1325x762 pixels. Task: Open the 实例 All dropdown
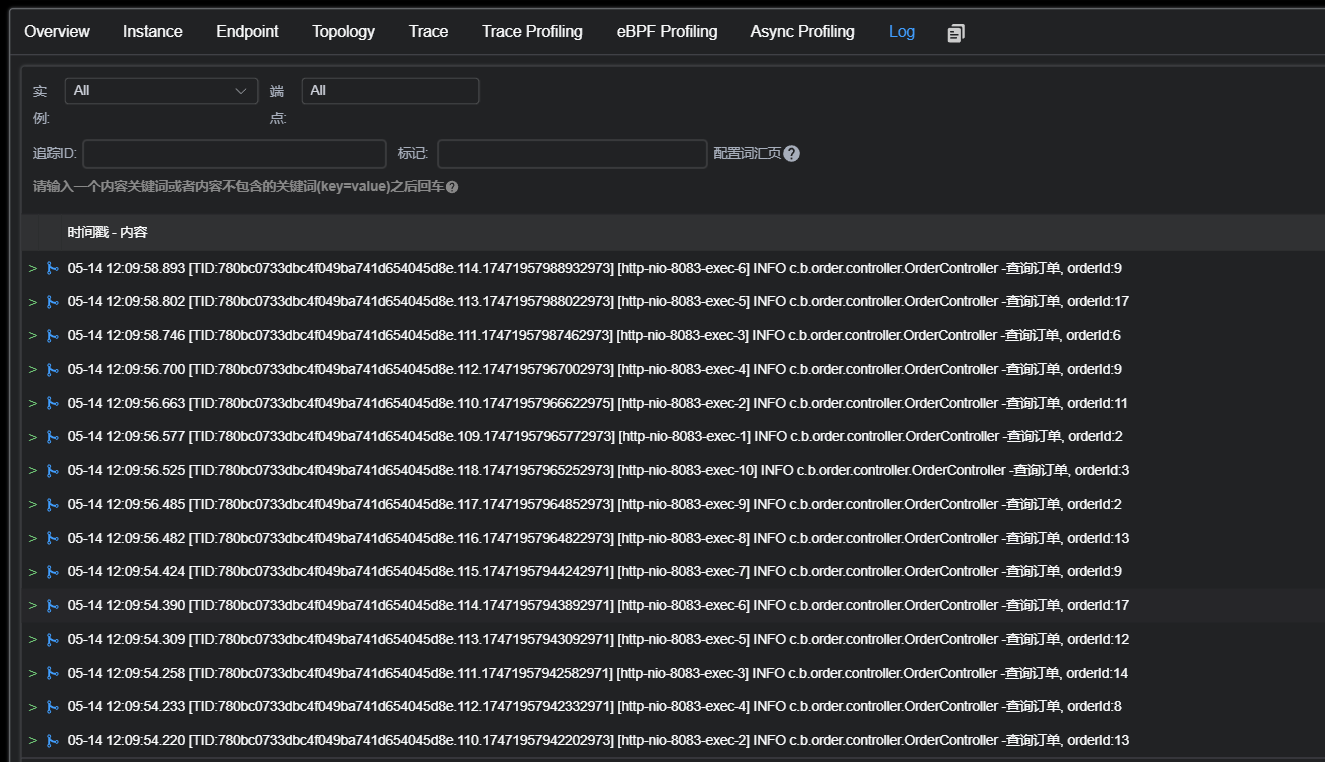[161, 91]
